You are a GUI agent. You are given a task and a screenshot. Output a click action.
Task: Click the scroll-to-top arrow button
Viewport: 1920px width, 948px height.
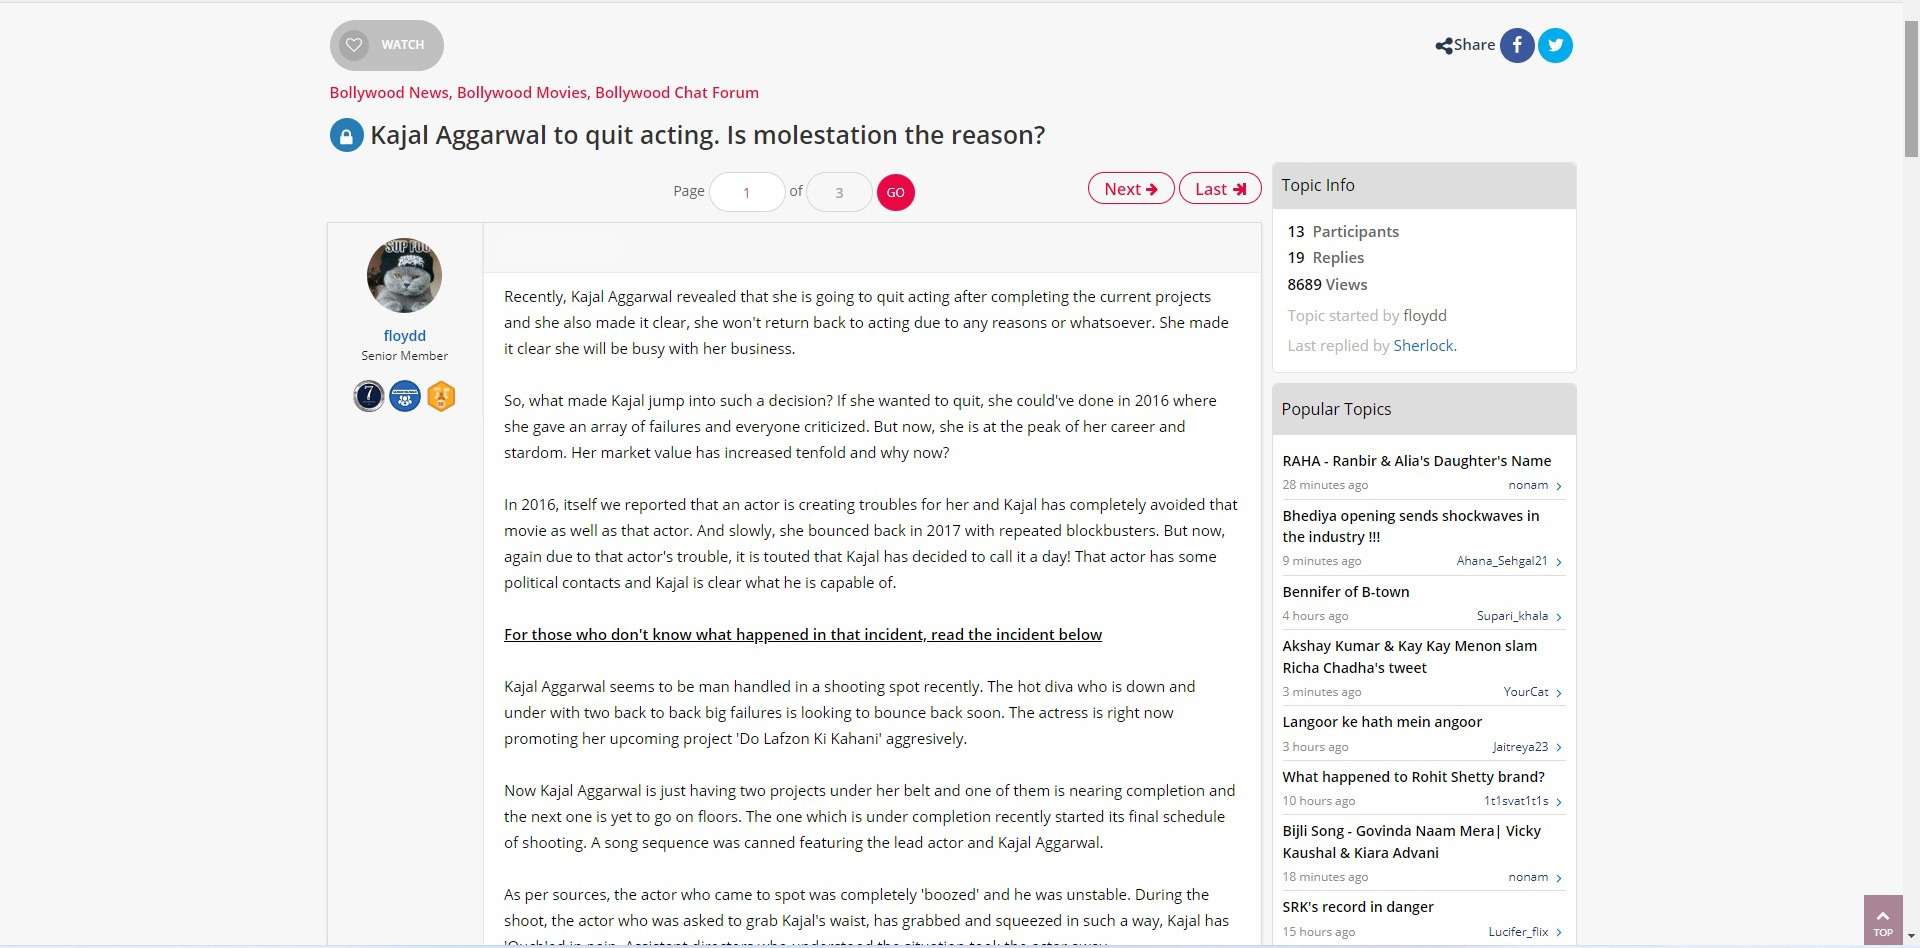click(x=1882, y=920)
